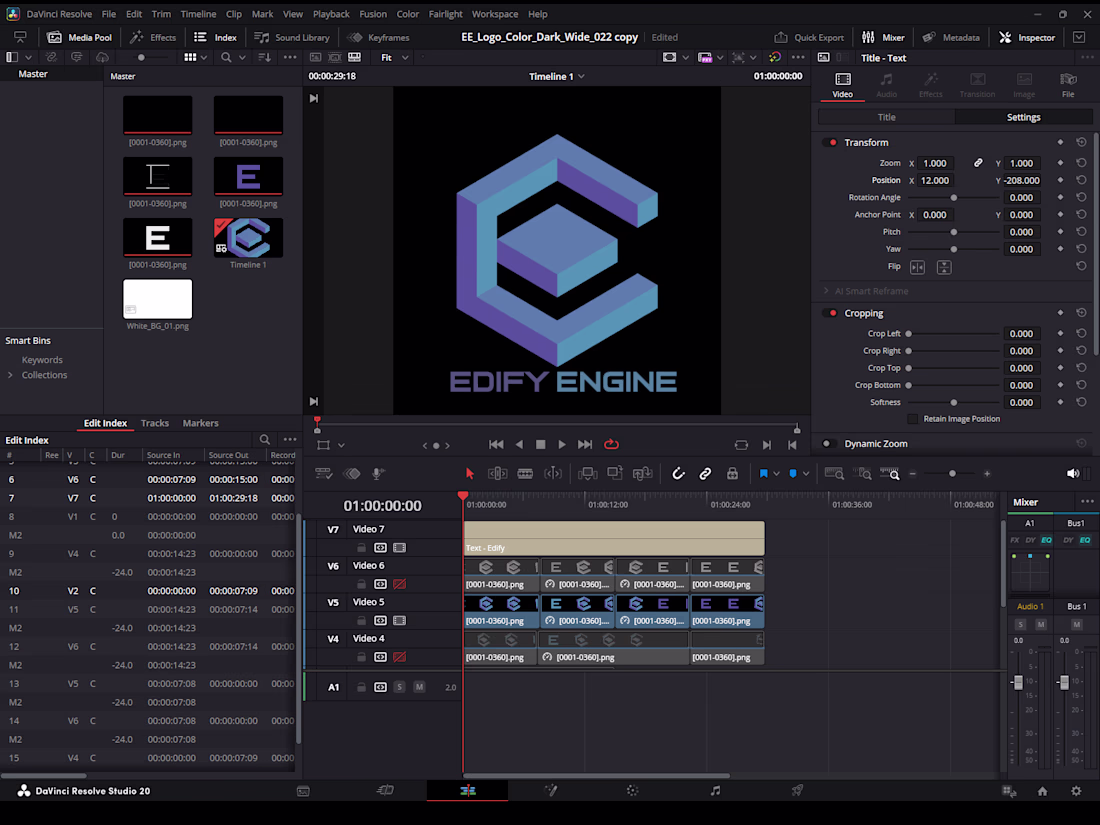Expand the Collections smart bin

(10, 375)
